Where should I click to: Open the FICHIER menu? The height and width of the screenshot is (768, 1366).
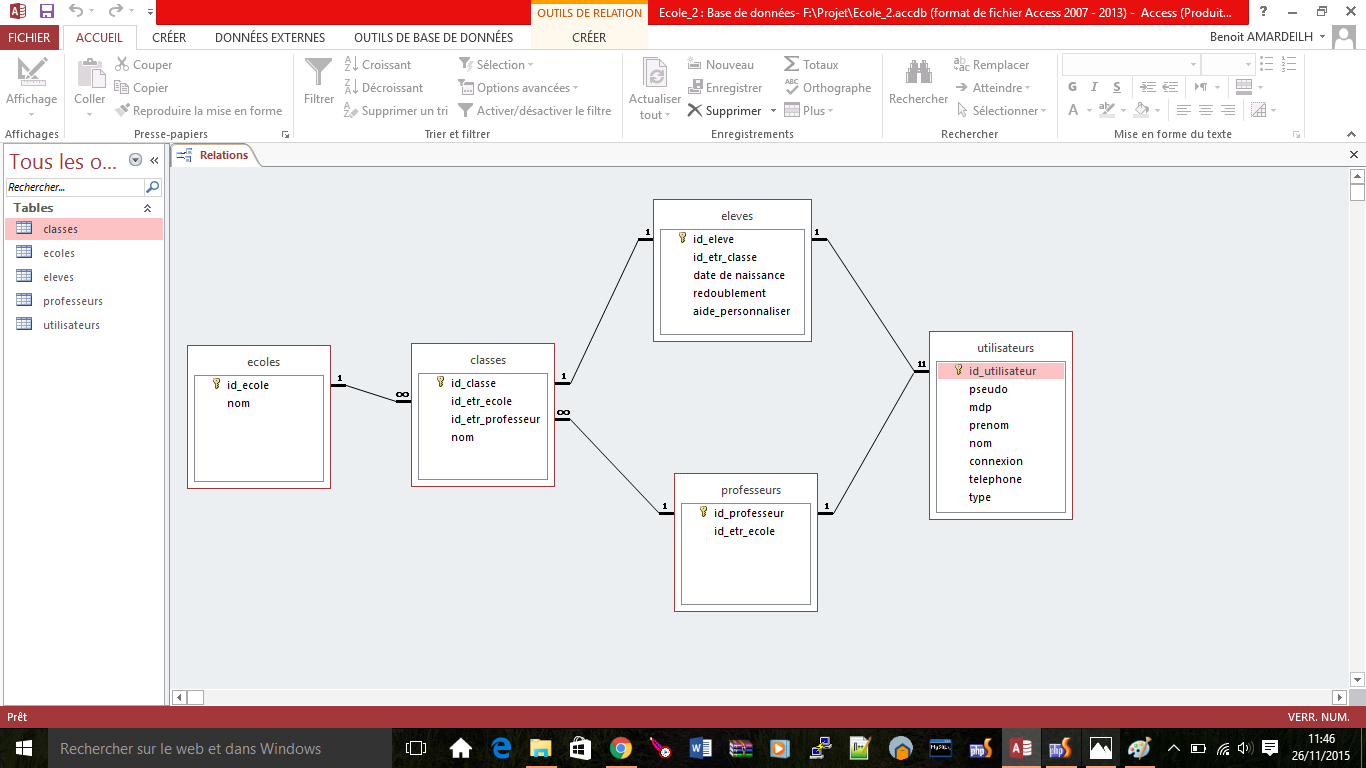(29, 38)
